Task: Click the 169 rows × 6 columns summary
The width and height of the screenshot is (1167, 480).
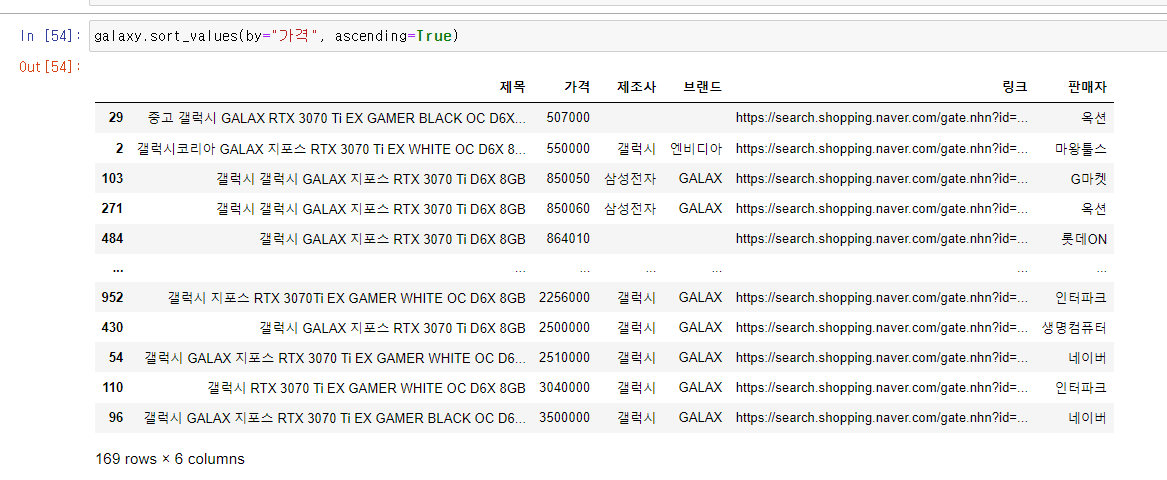Action: (170, 459)
